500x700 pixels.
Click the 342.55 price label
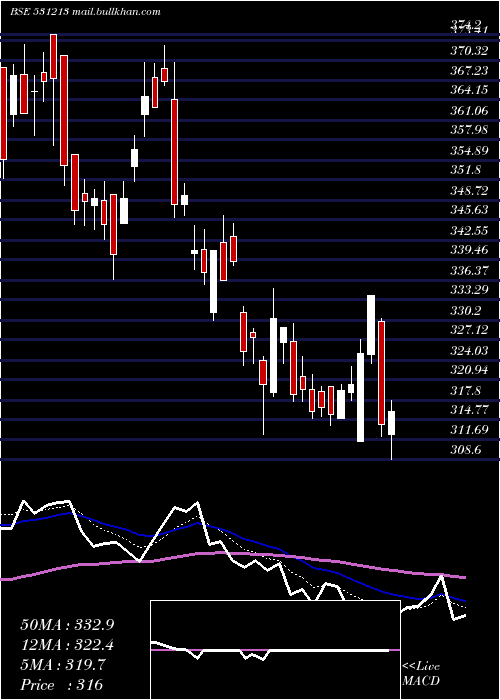point(469,230)
